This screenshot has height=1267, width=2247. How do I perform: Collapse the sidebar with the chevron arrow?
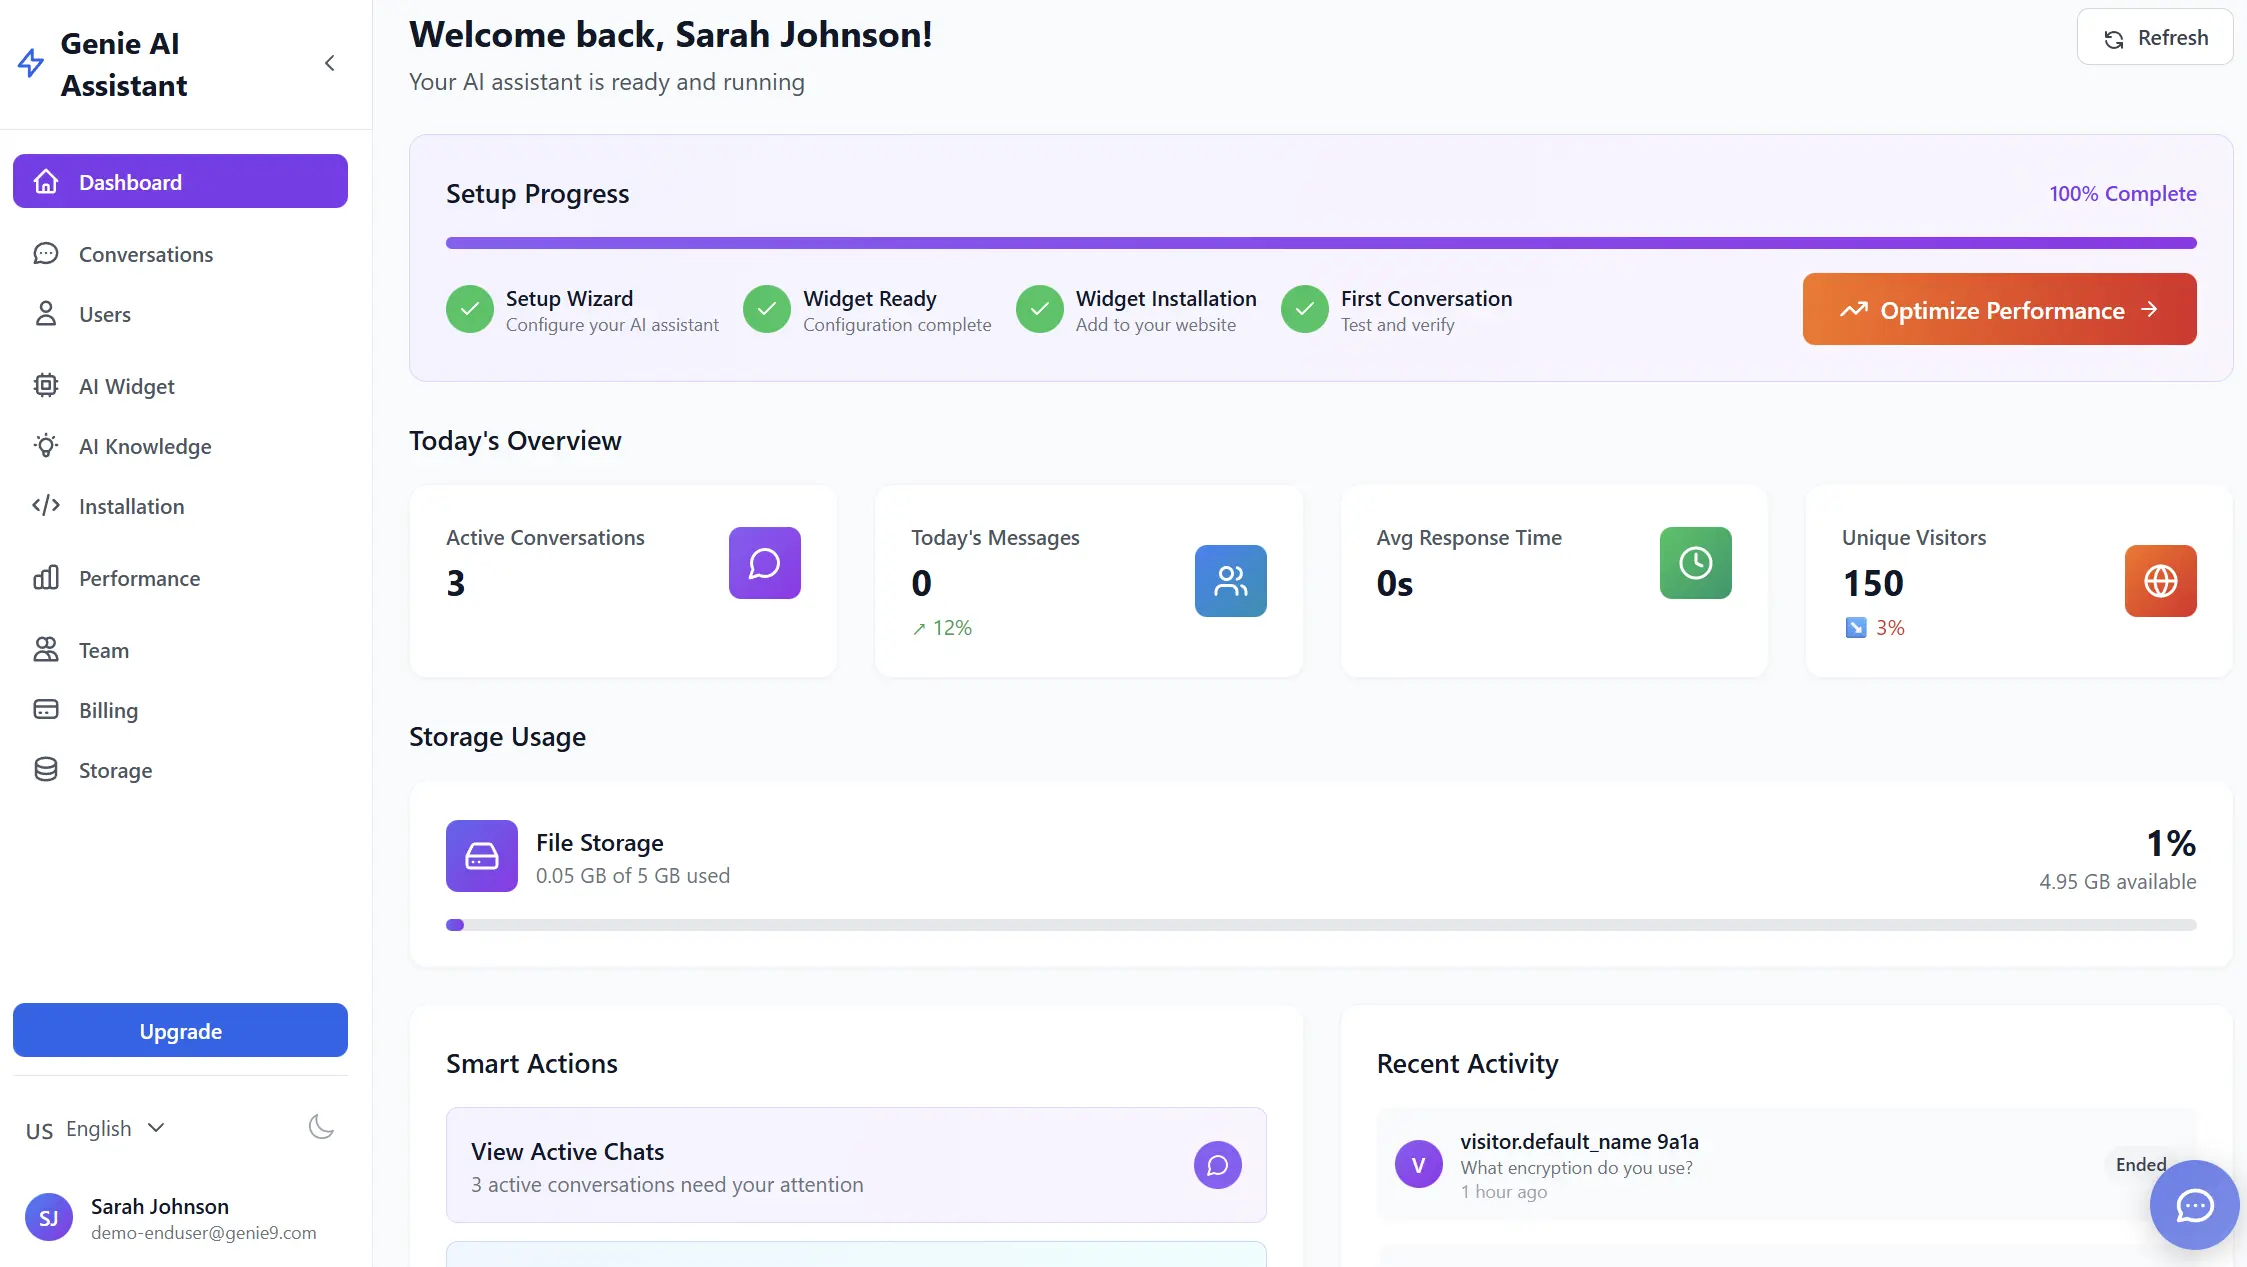click(330, 64)
